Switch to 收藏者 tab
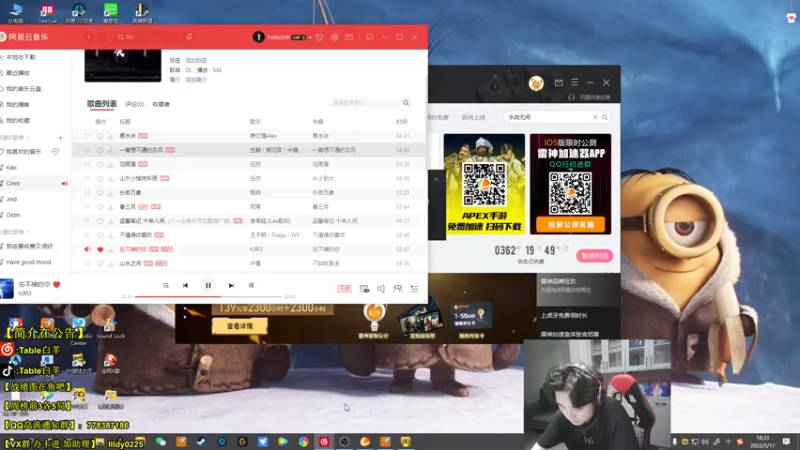The image size is (800, 450). [161, 104]
